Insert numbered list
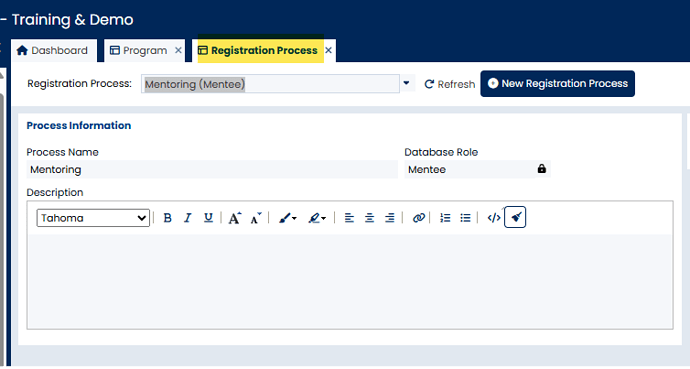Viewport: 690px width, 369px height. coord(445,218)
